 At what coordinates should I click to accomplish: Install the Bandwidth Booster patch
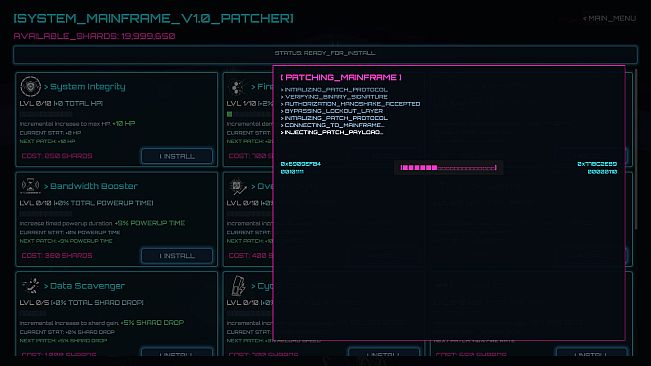click(x=177, y=256)
